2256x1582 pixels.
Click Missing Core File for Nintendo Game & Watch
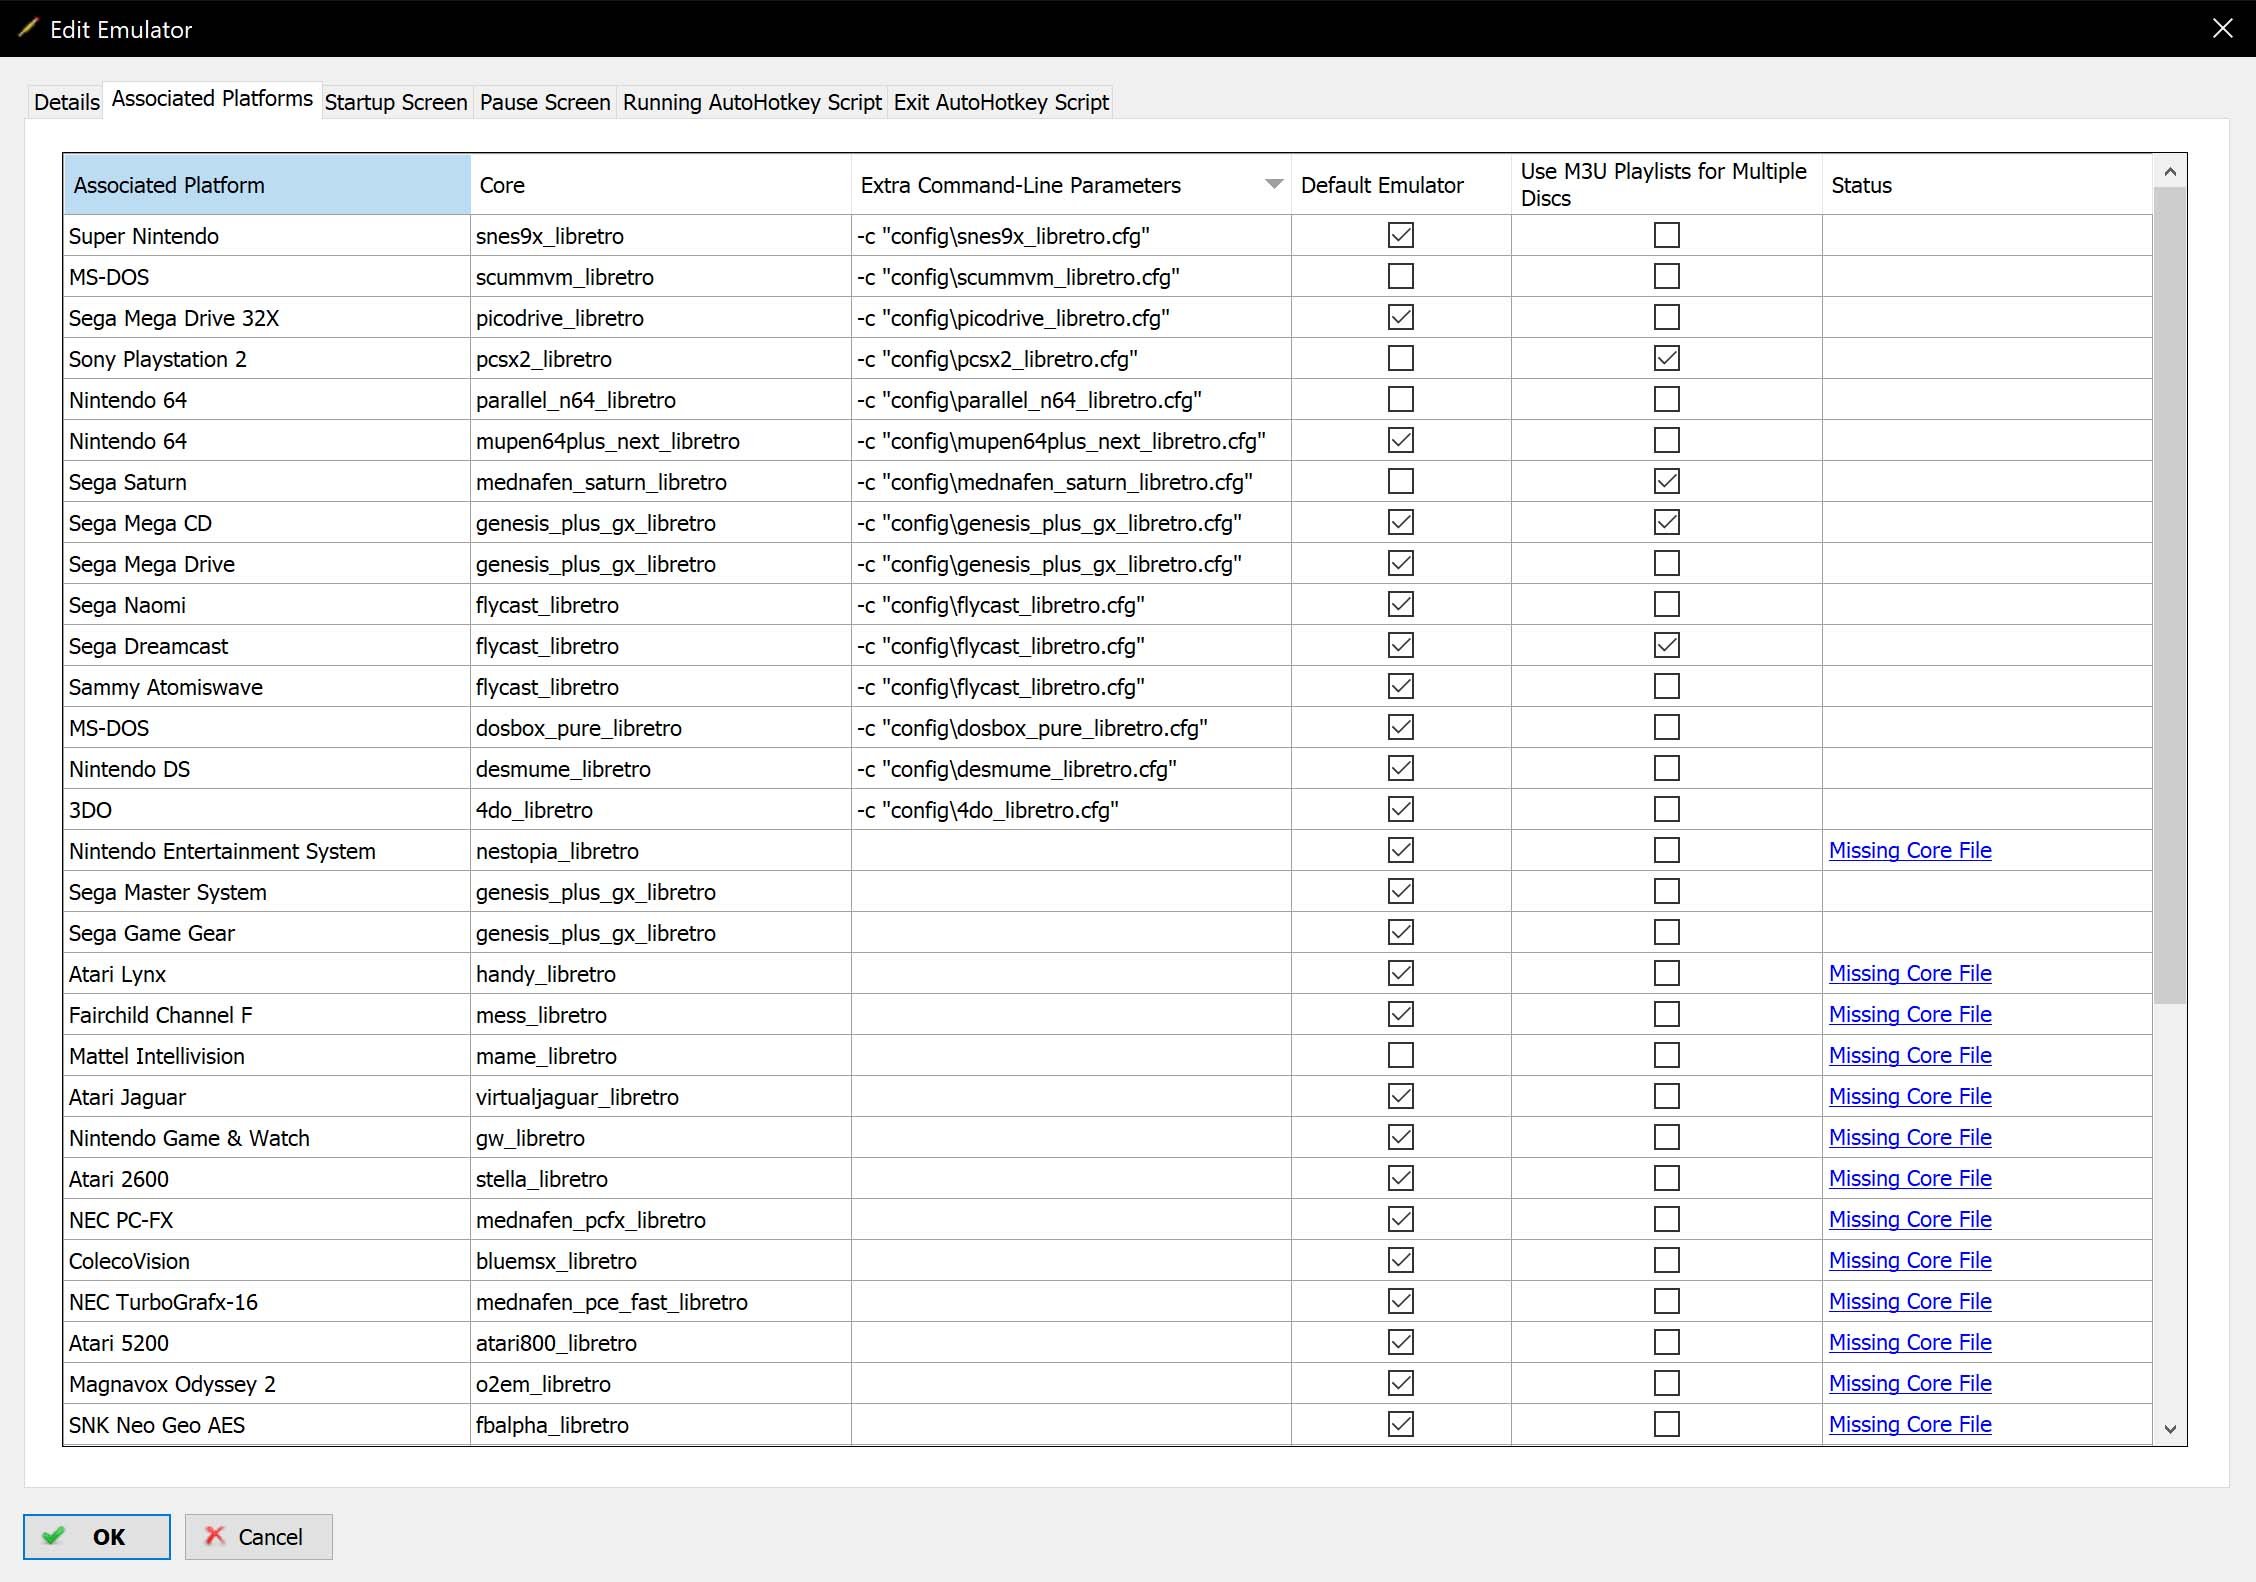[1910, 1137]
